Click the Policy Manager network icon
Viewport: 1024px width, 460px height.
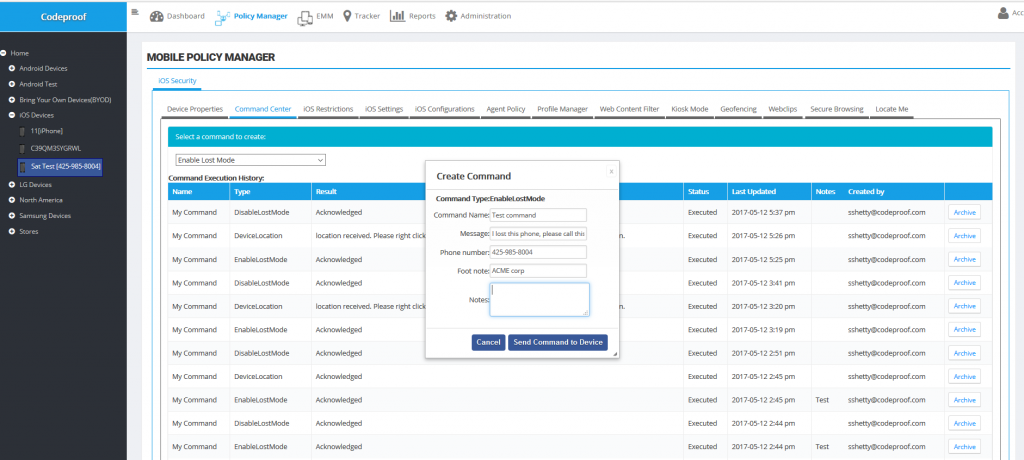click(x=223, y=16)
